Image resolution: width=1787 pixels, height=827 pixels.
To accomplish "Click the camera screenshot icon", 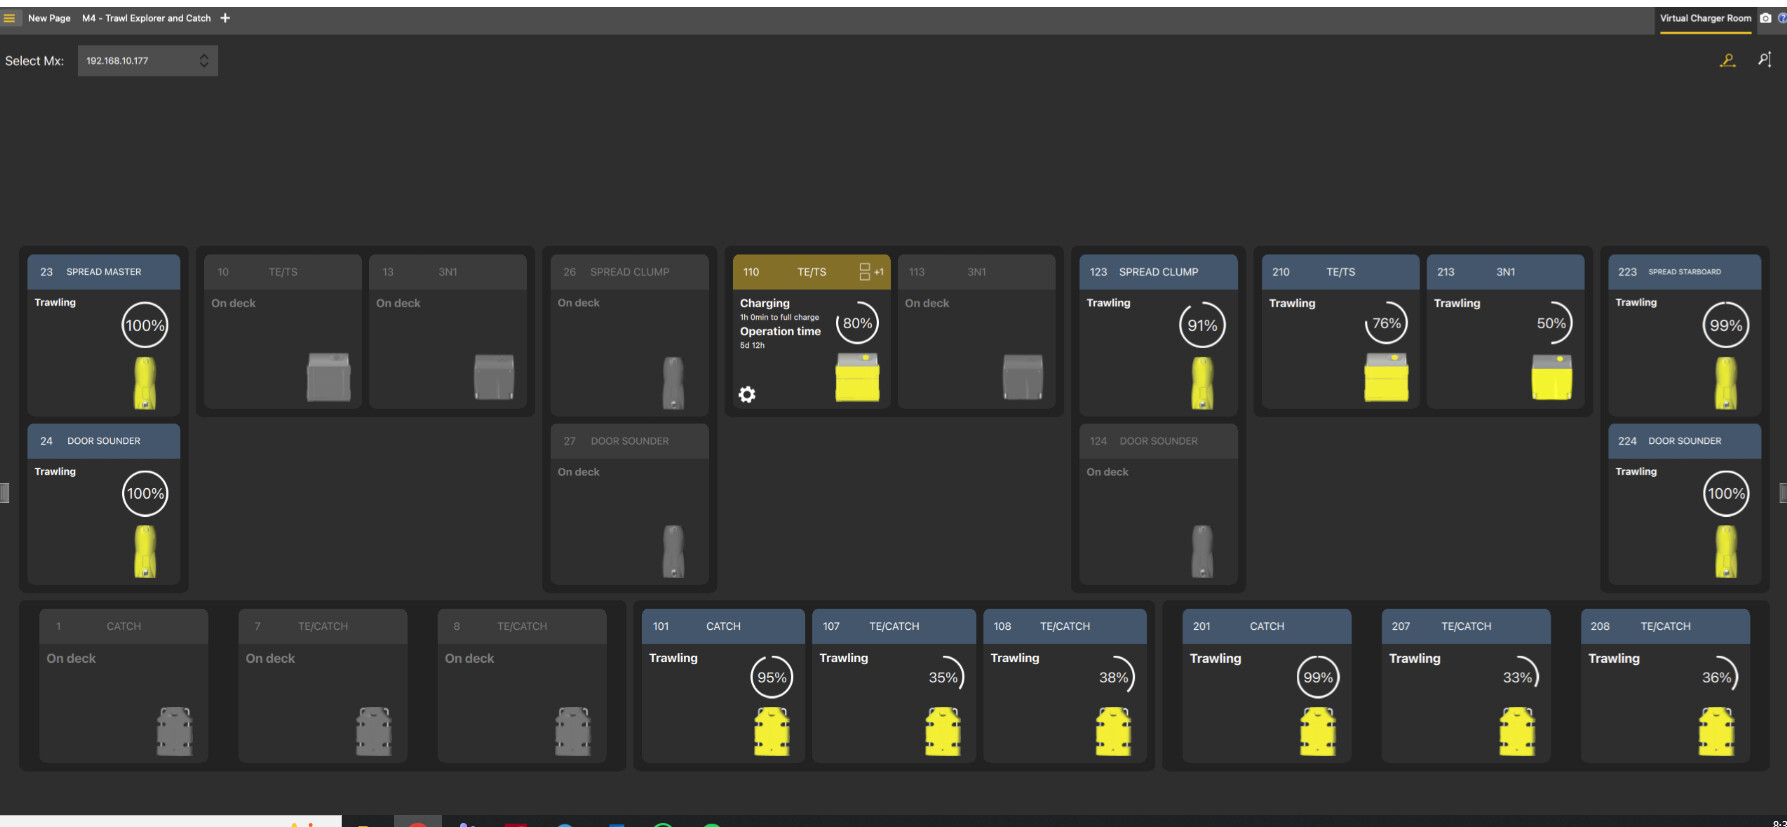I will click(x=1765, y=18).
